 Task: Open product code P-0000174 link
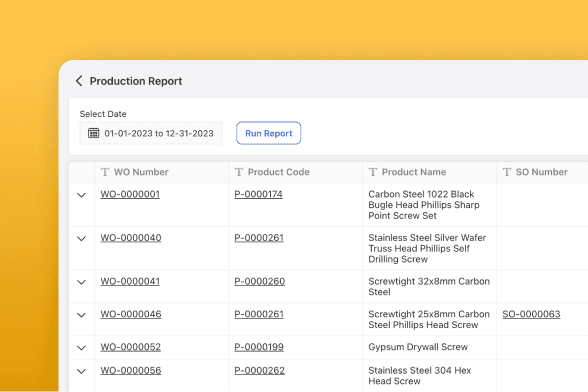point(258,194)
